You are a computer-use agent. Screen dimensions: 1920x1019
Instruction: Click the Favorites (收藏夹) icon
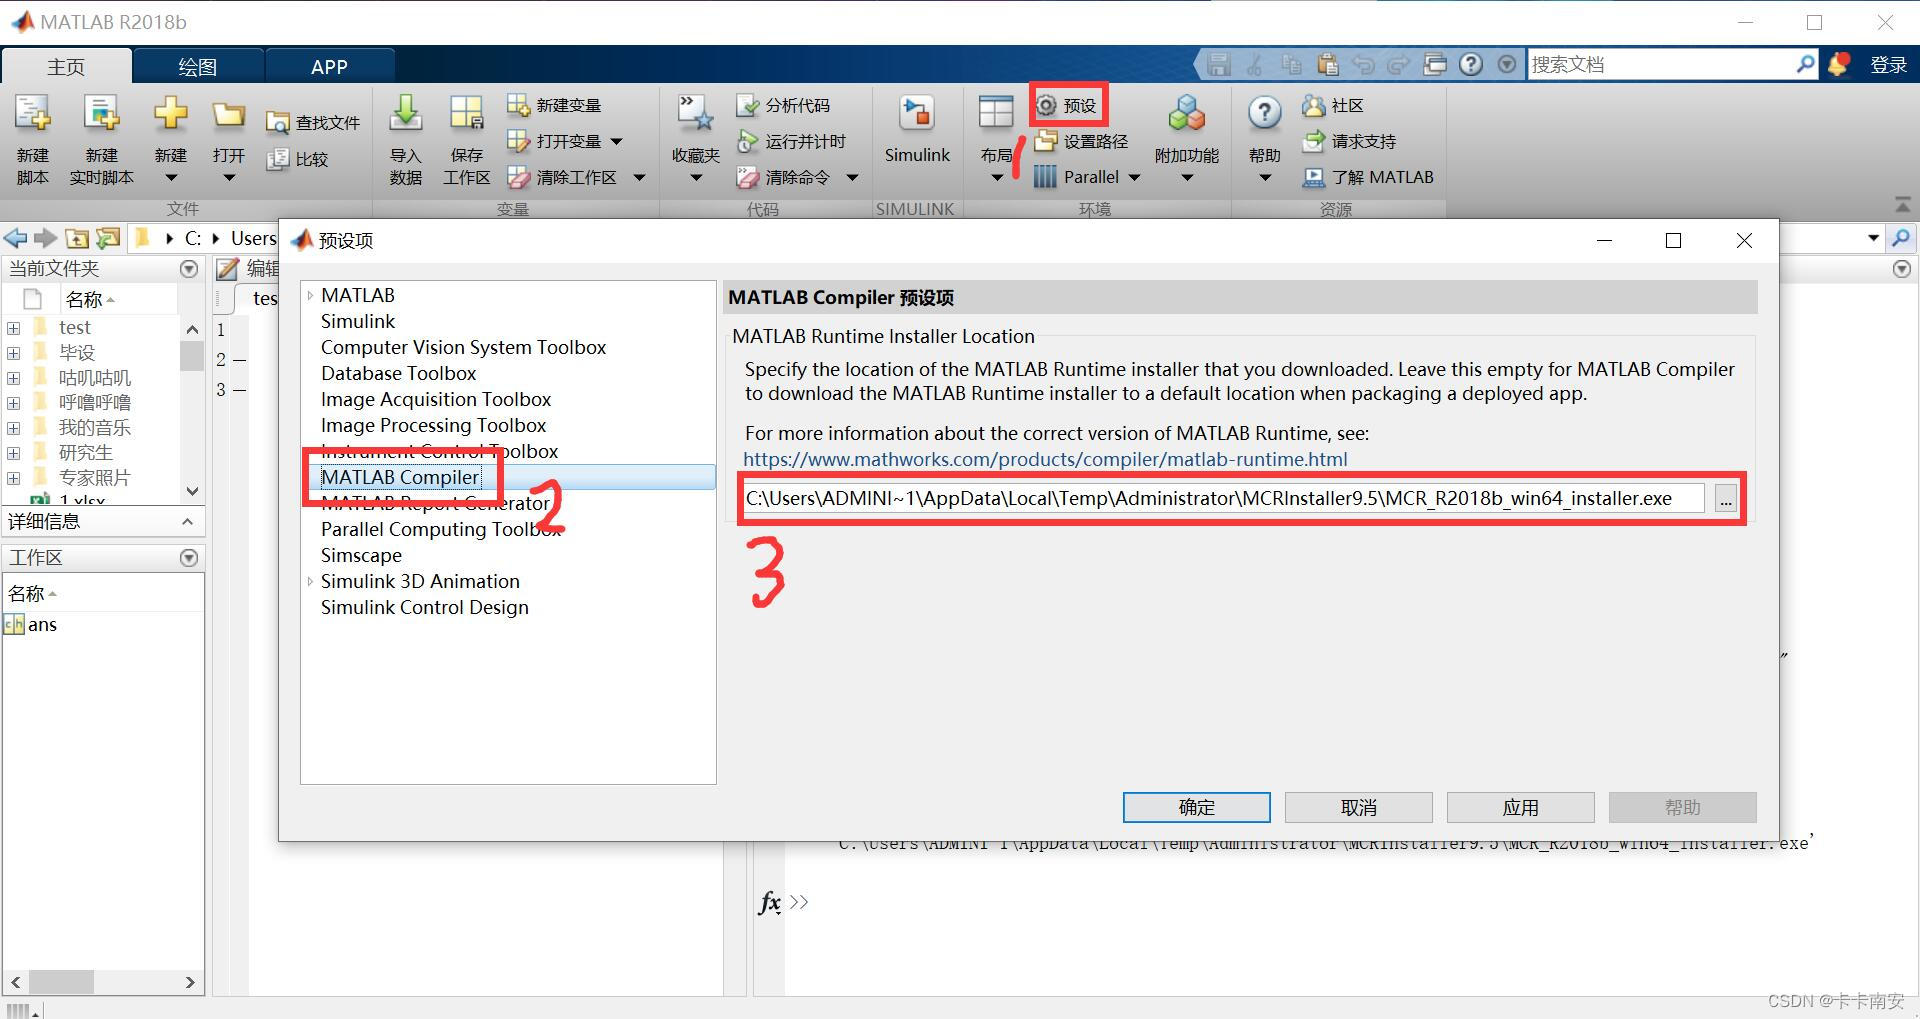tap(696, 114)
